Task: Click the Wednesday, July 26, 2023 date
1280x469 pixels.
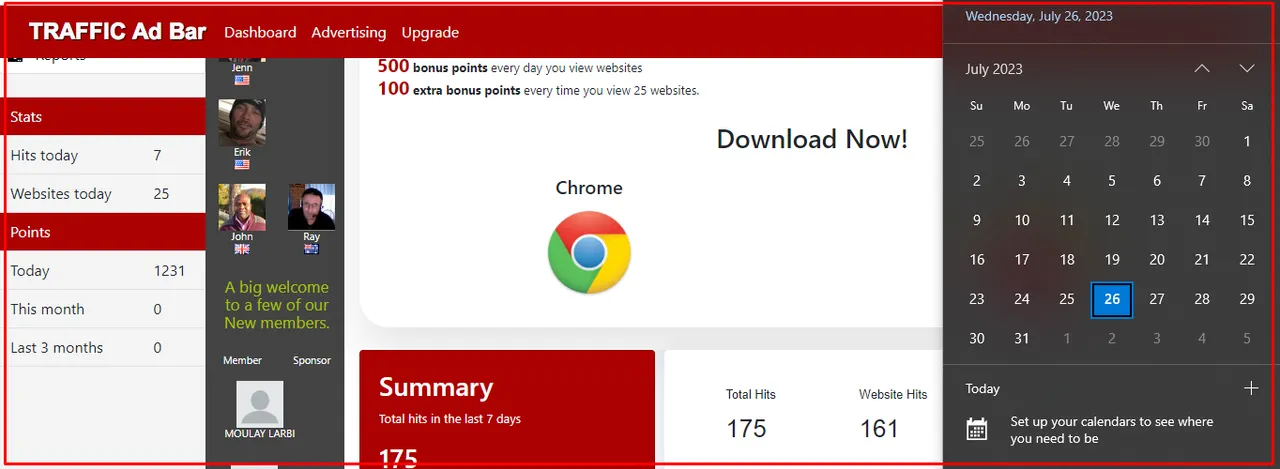Action: tap(1039, 16)
